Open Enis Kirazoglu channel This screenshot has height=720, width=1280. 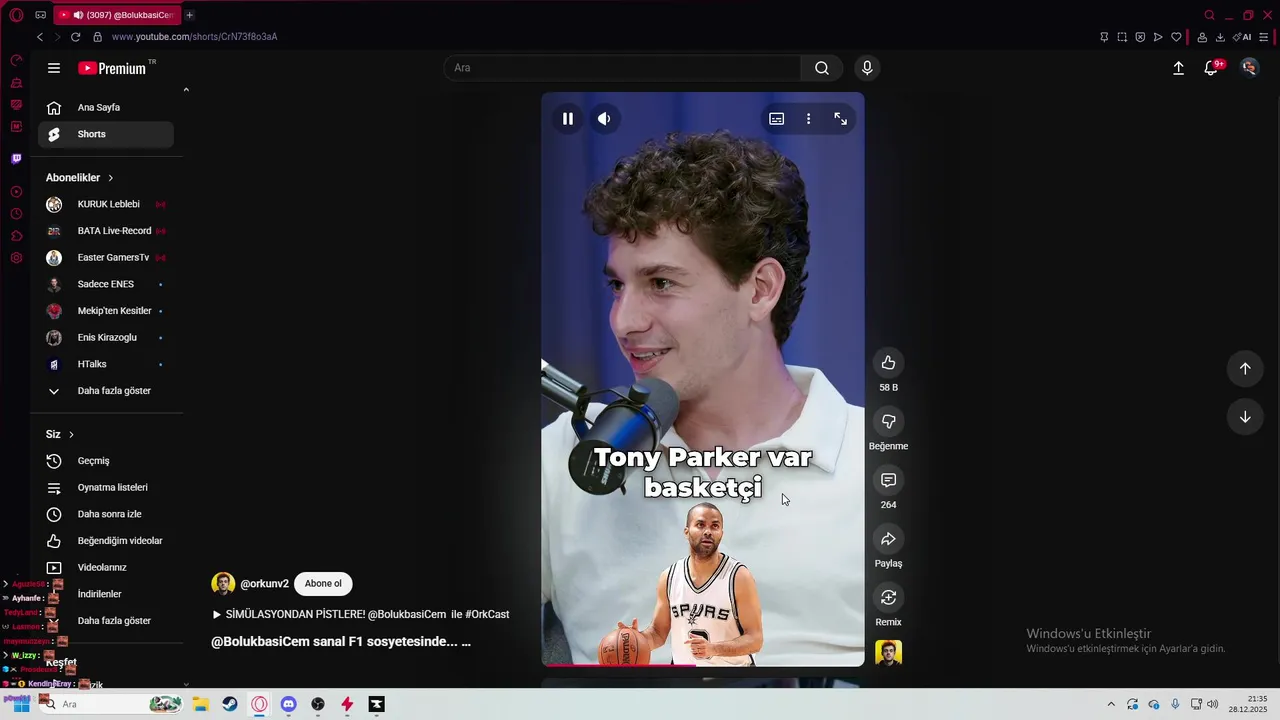click(106, 338)
